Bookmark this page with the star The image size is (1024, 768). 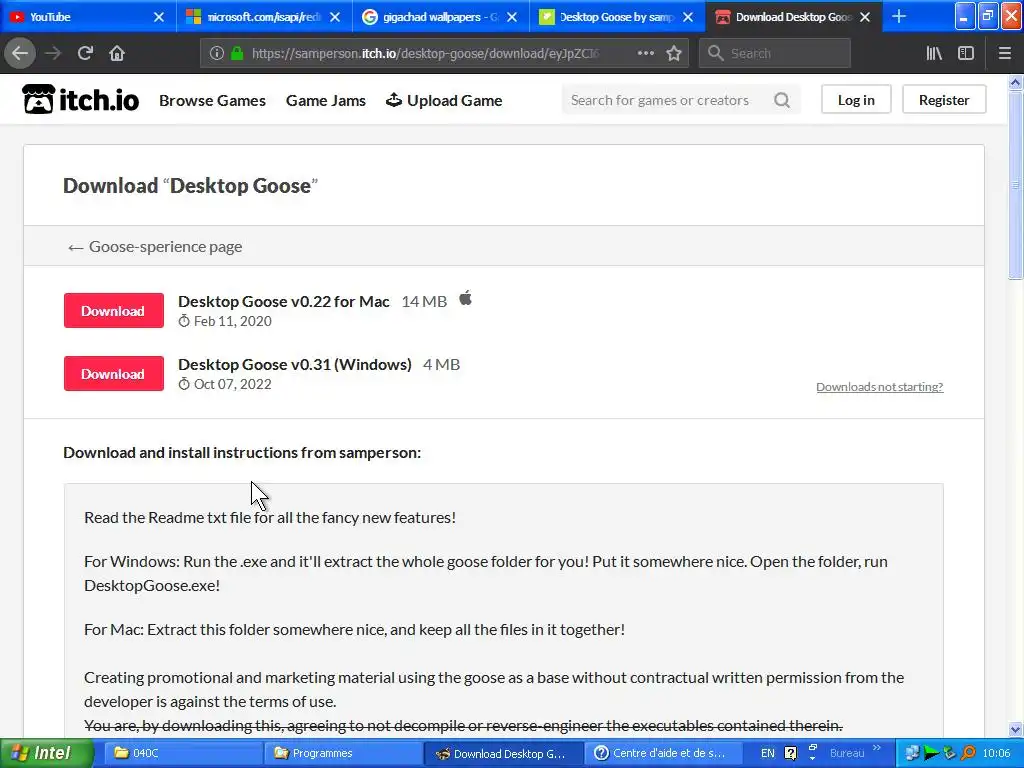(x=674, y=53)
